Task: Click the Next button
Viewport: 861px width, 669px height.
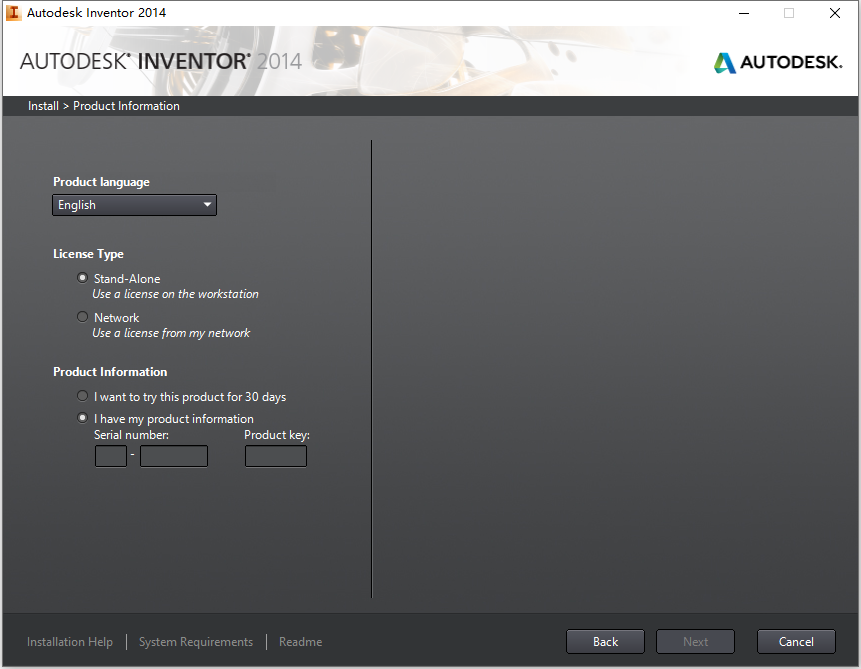Action: (695, 642)
